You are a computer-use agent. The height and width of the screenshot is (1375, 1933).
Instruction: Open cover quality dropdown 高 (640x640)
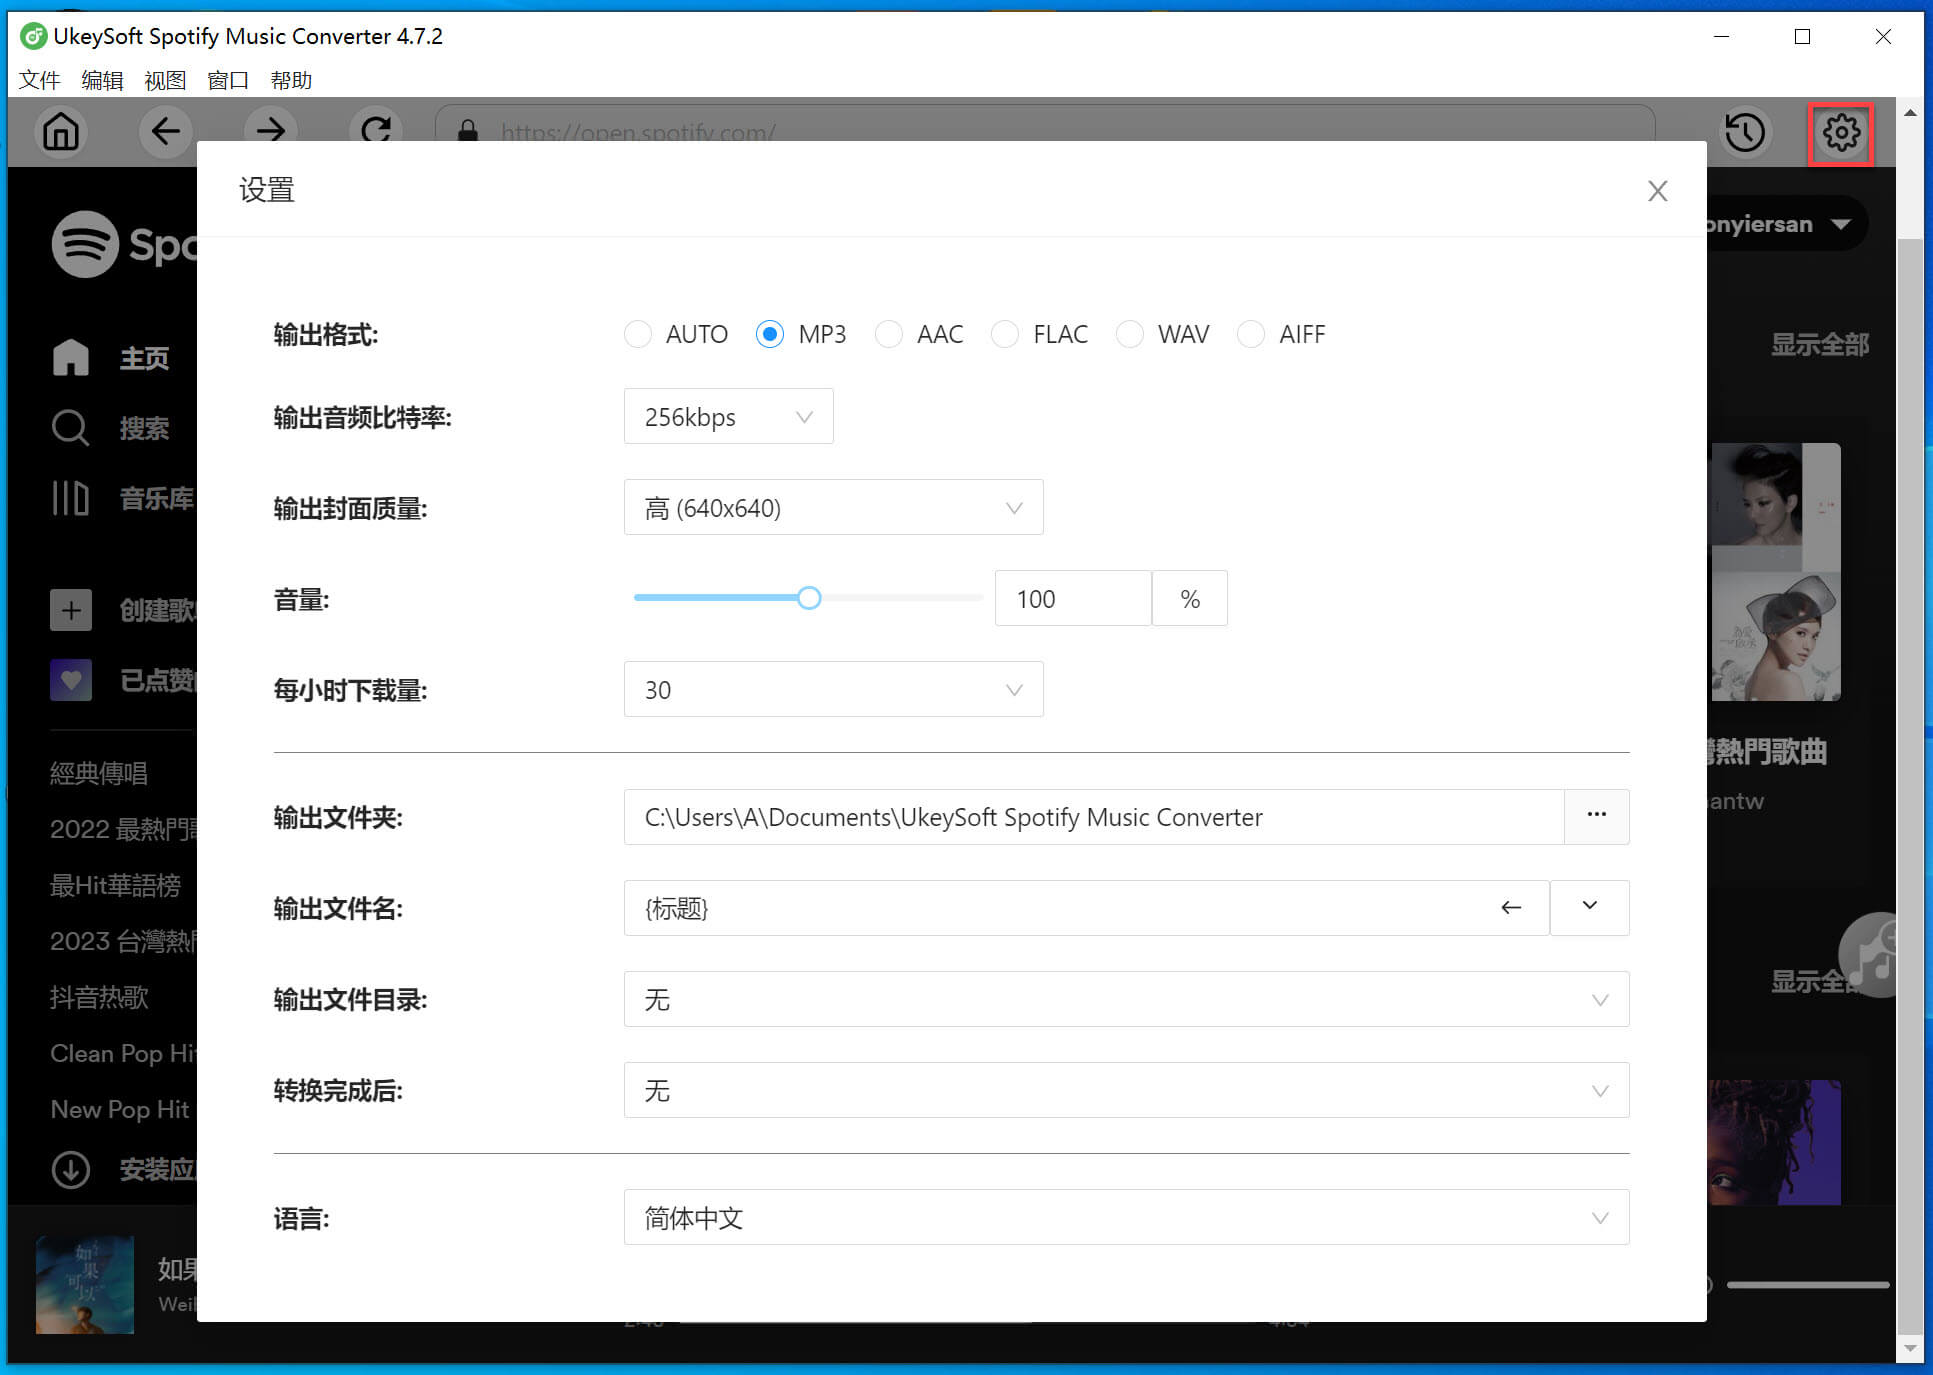tap(833, 507)
